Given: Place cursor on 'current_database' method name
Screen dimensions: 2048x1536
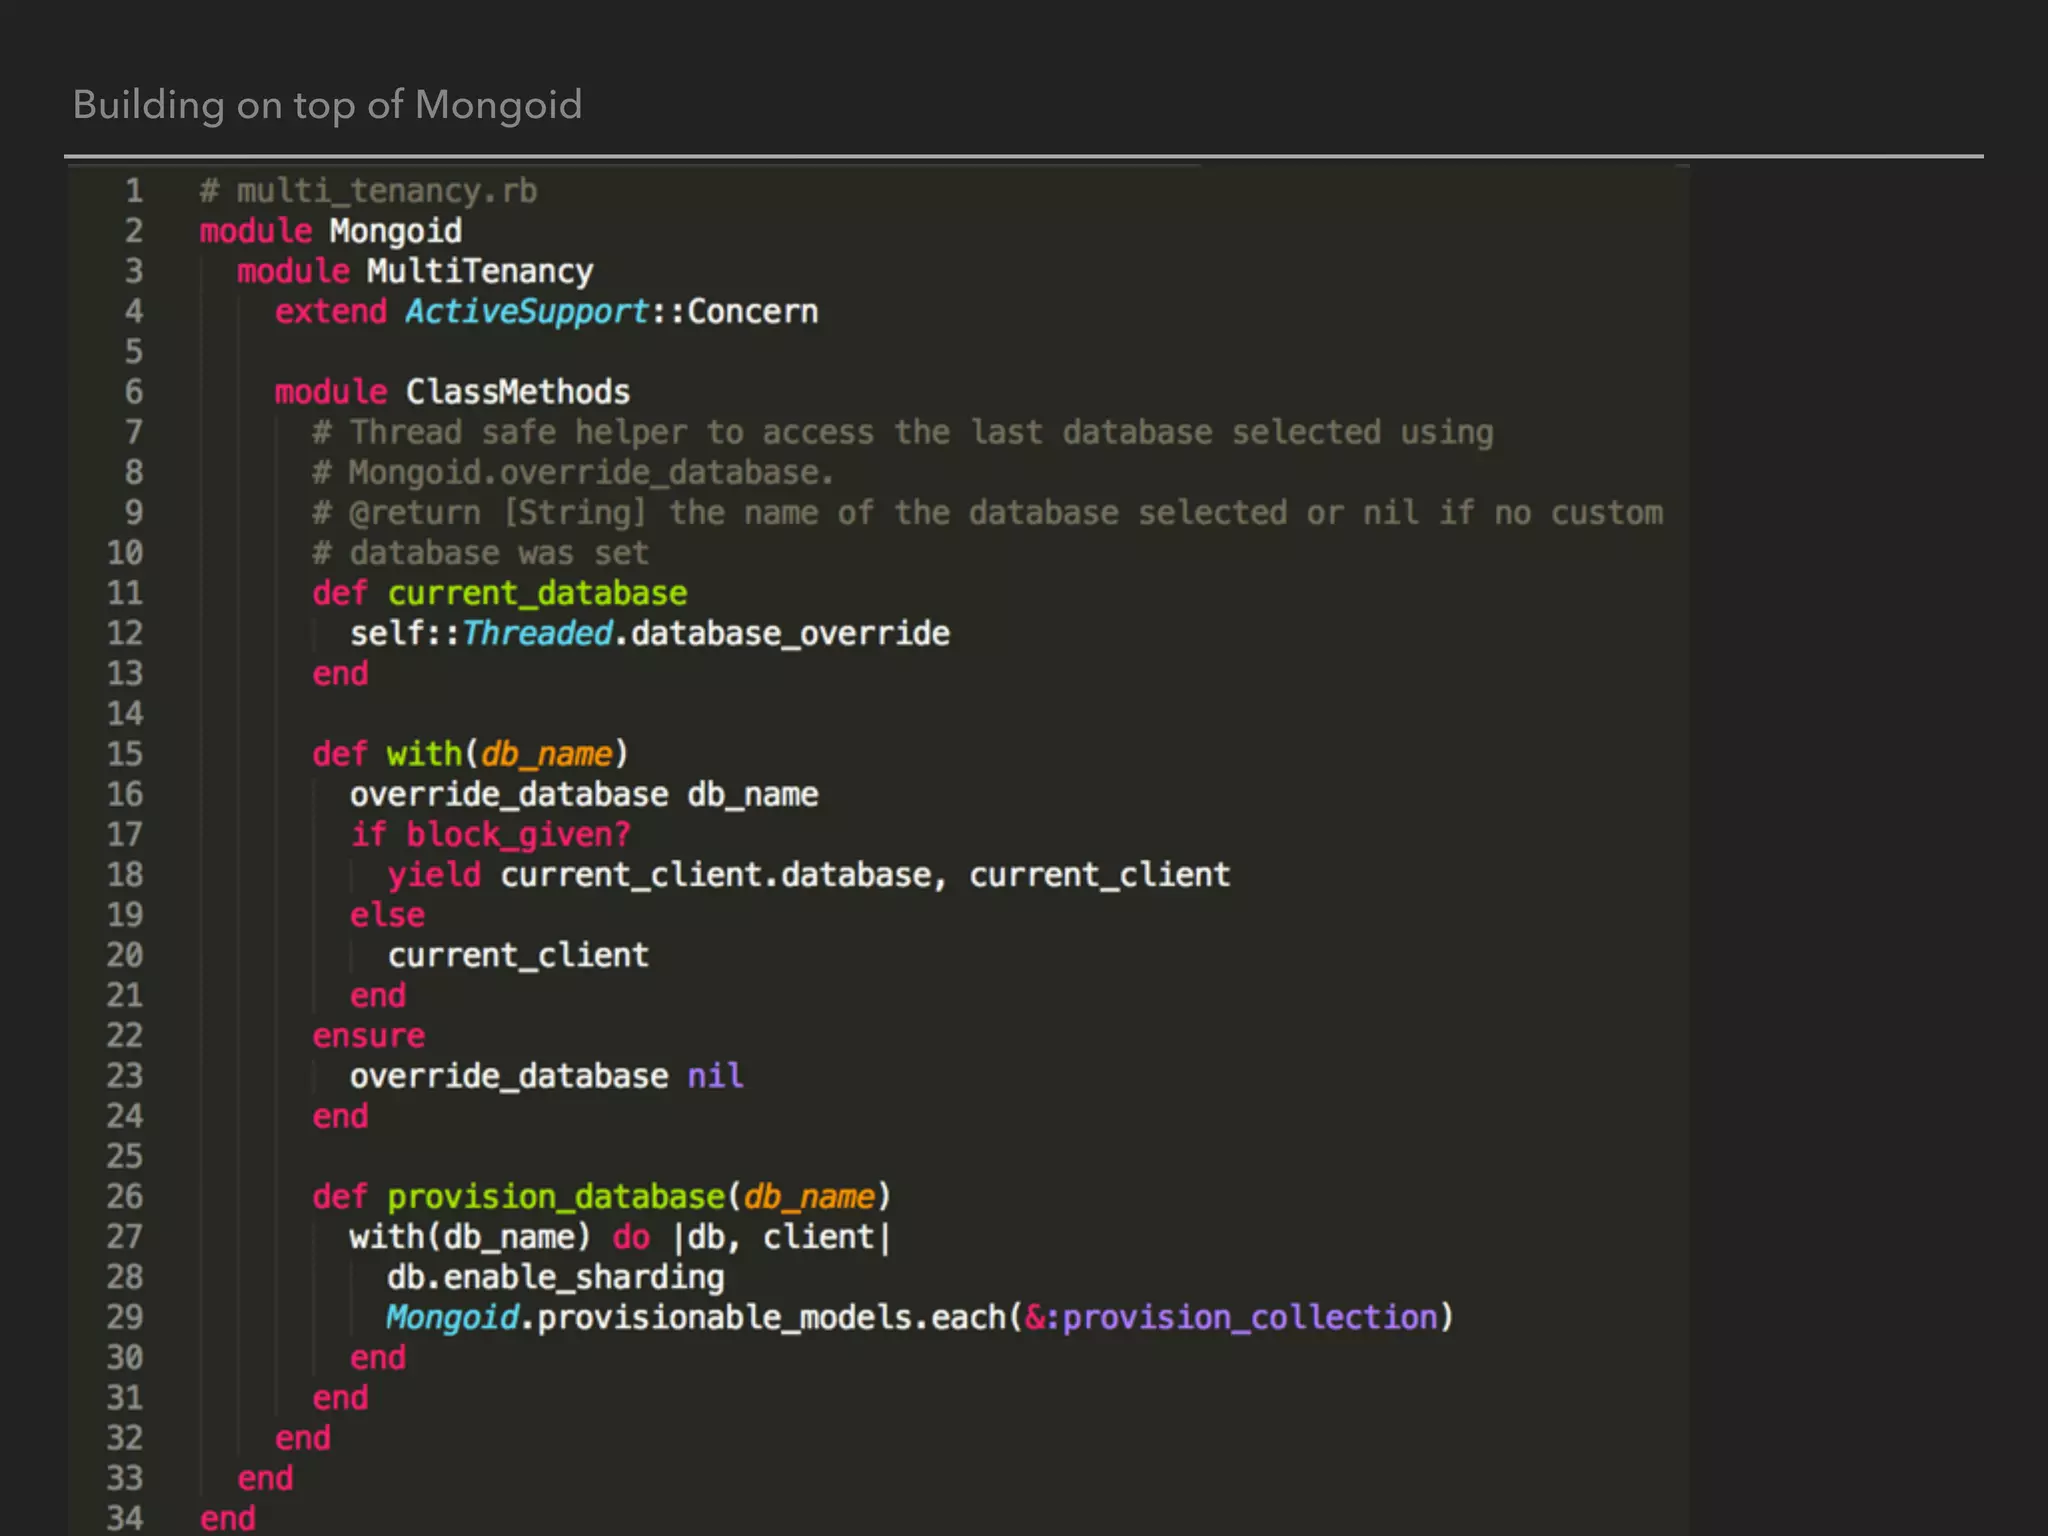Looking at the screenshot, I should click(x=537, y=593).
